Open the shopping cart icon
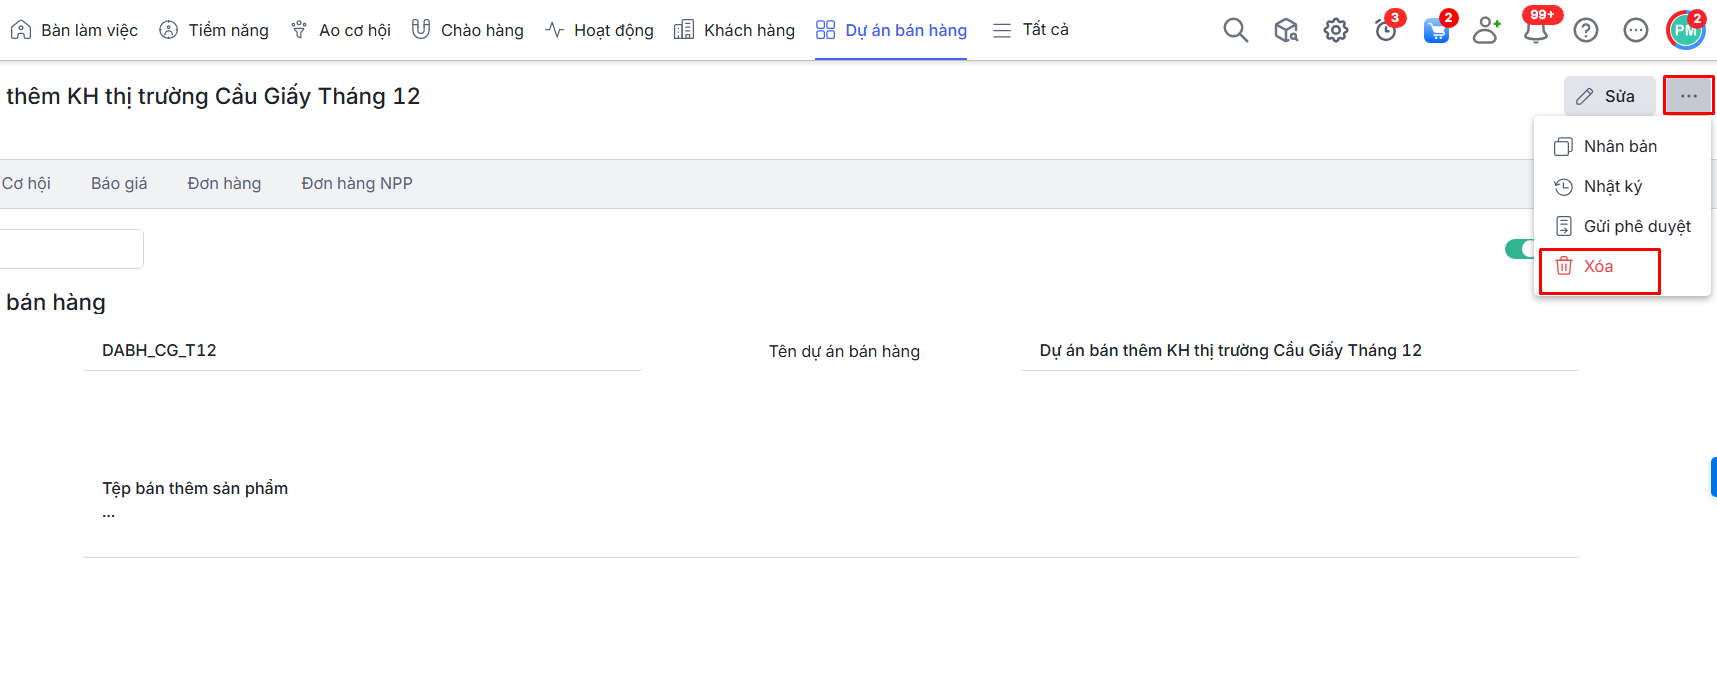The image size is (1717, 695). pos(1436,30)
